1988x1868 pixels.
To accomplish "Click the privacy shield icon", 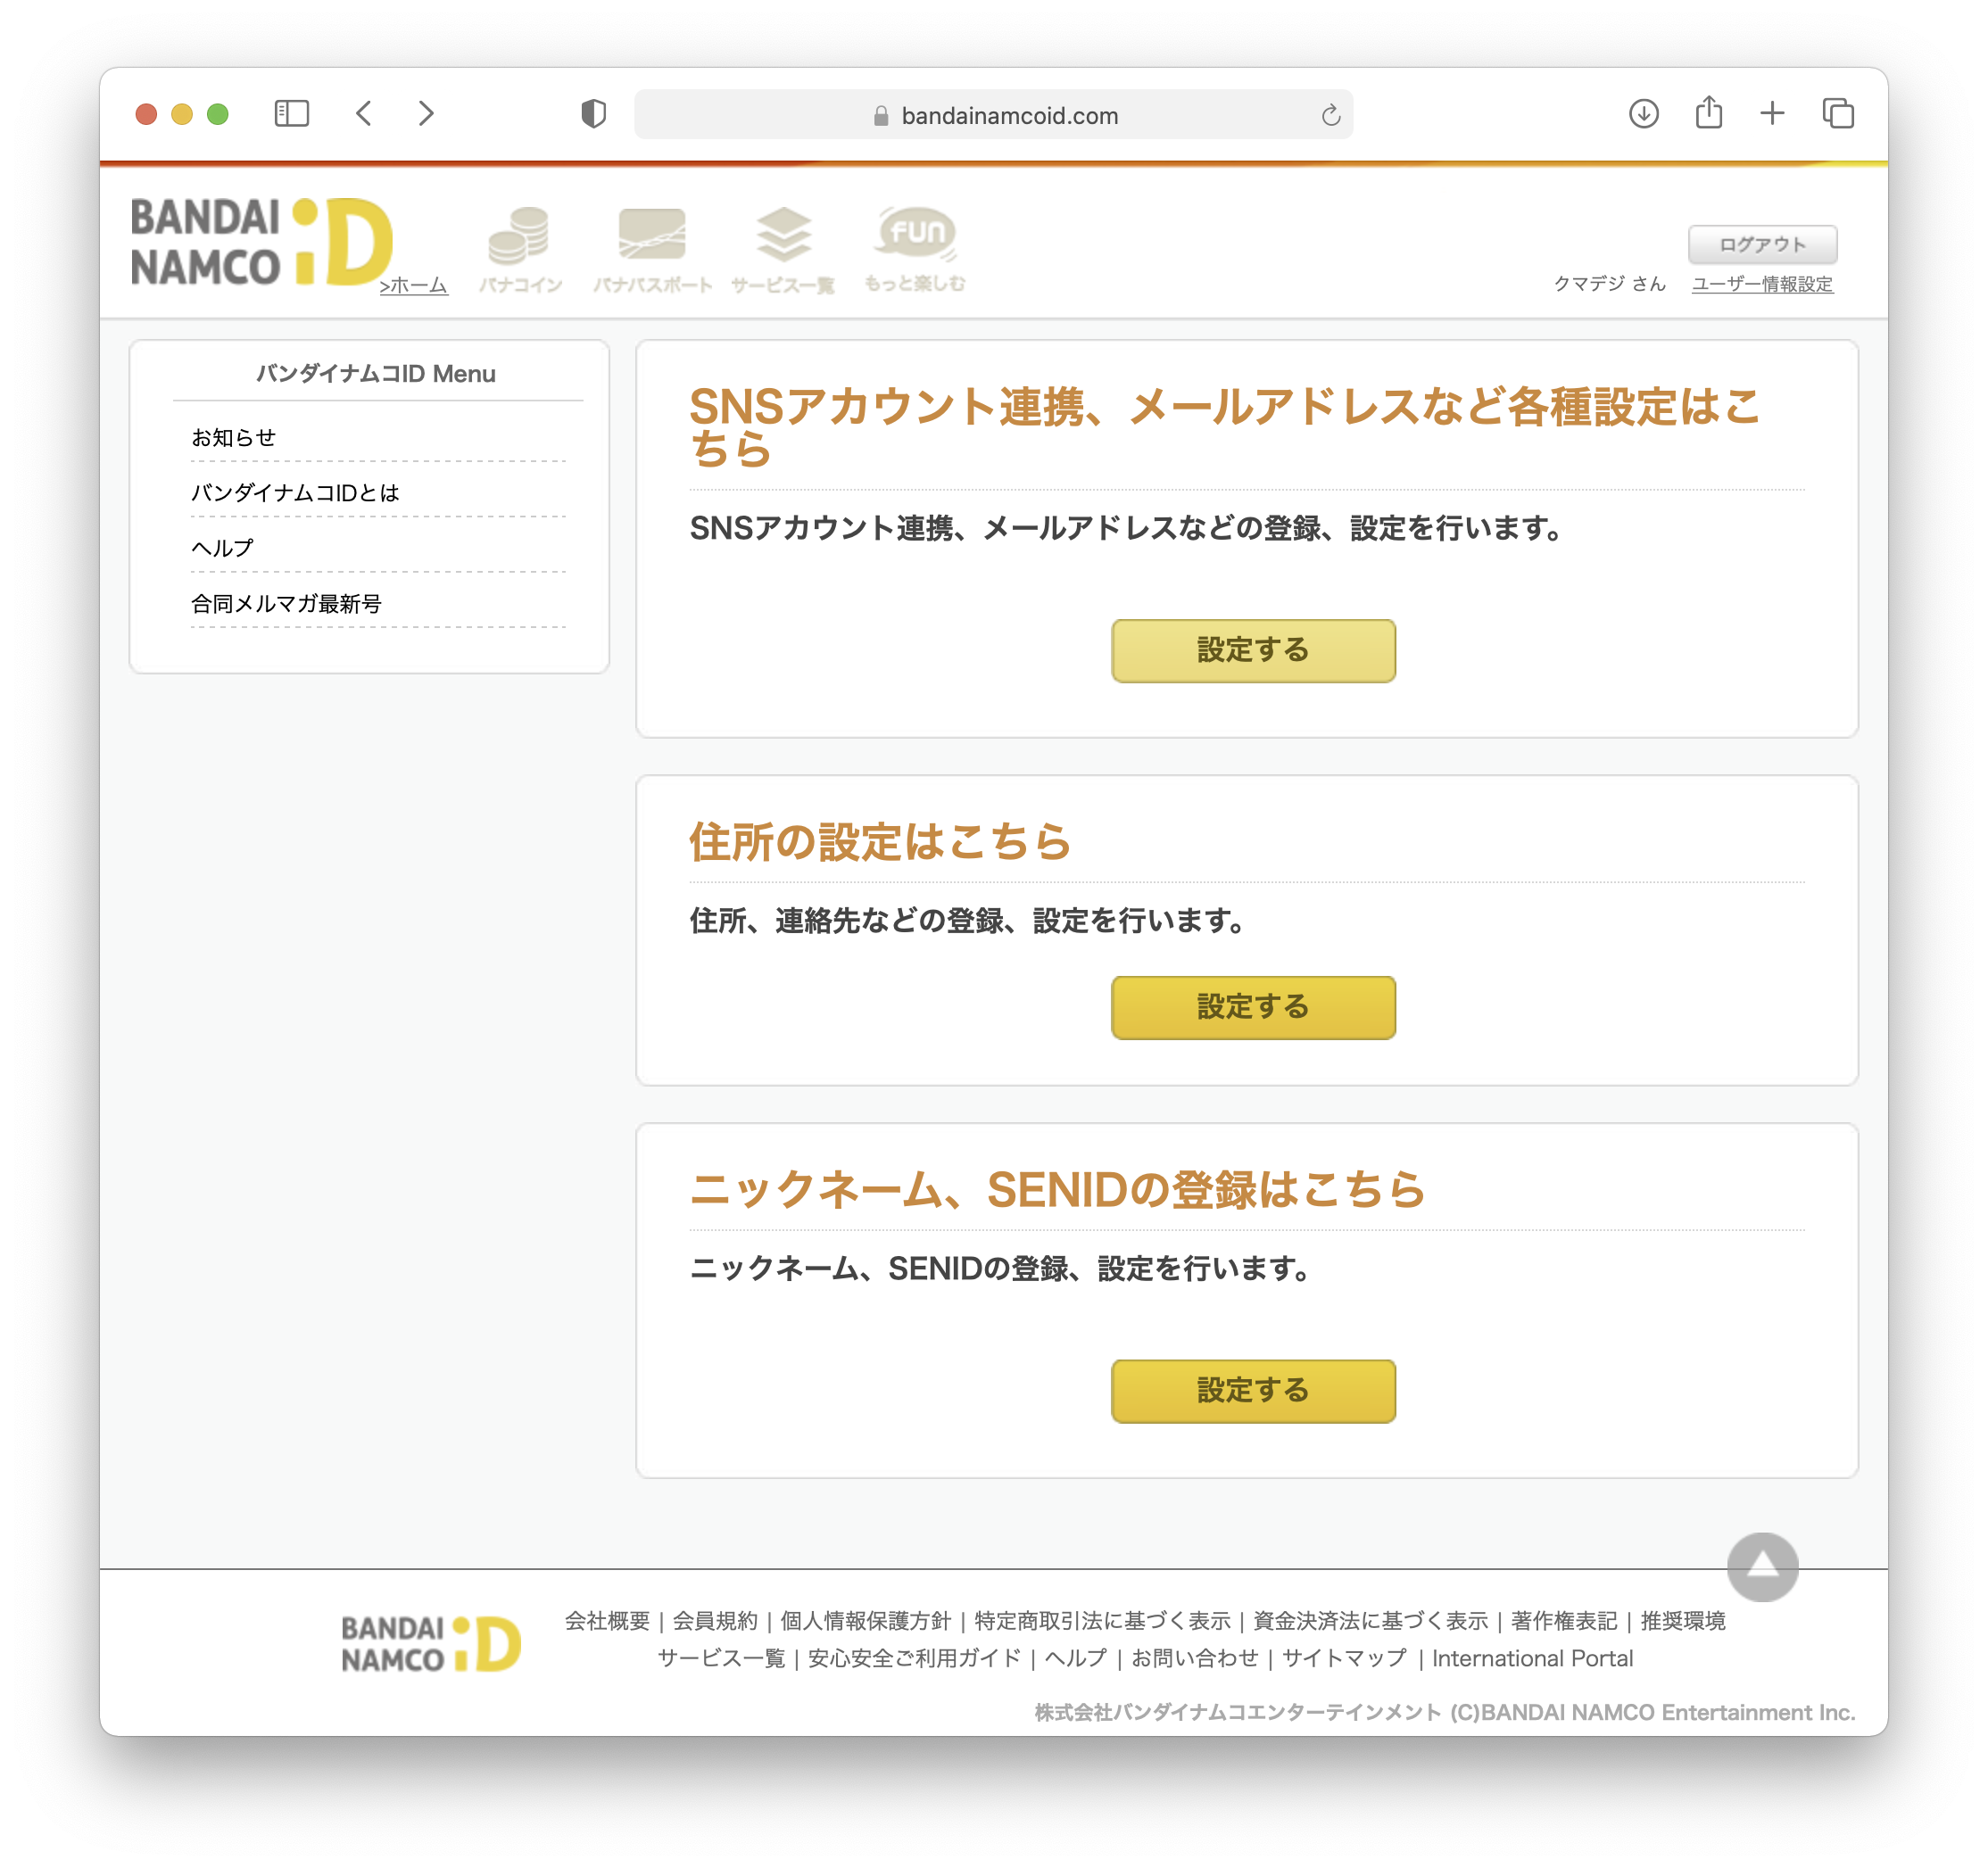I will [x=593, y=114].
